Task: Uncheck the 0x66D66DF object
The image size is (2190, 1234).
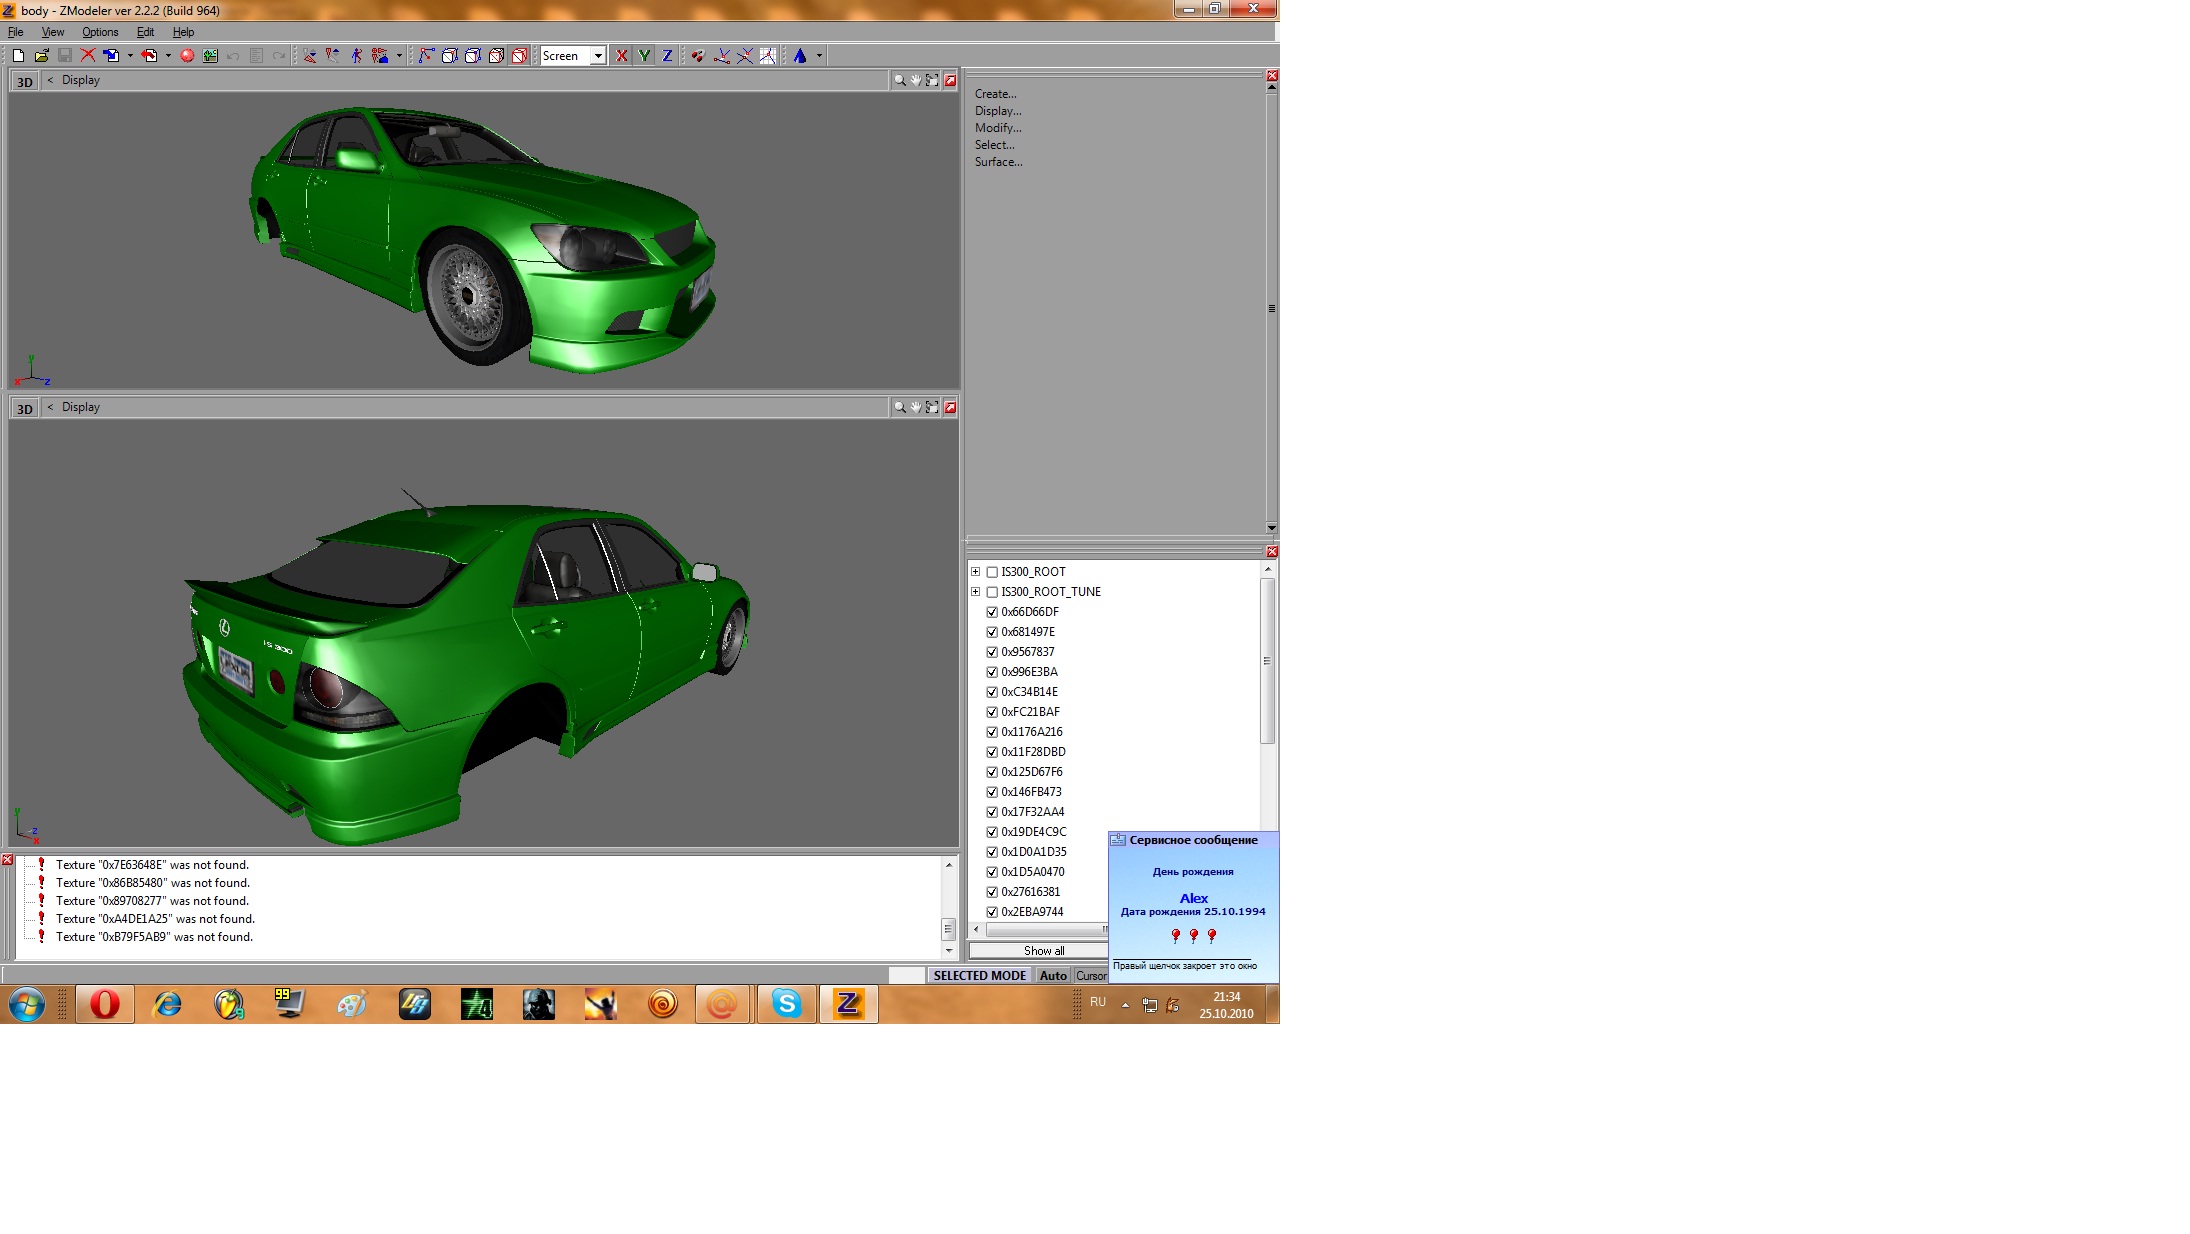Action: [992, 612]
